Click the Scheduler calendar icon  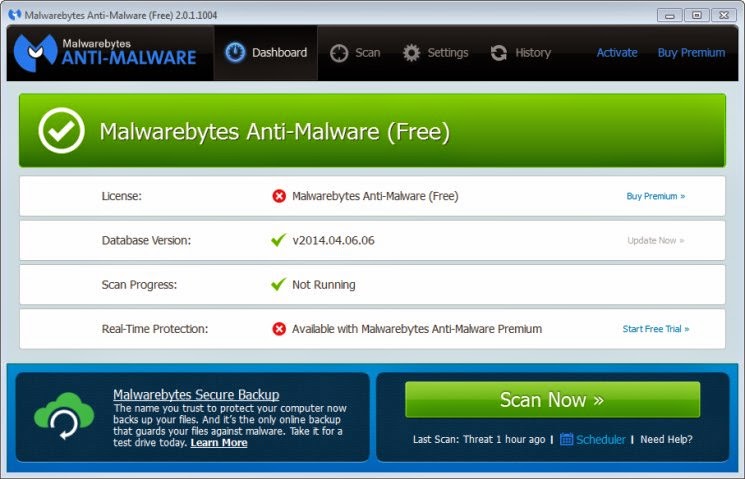[566, 439]
